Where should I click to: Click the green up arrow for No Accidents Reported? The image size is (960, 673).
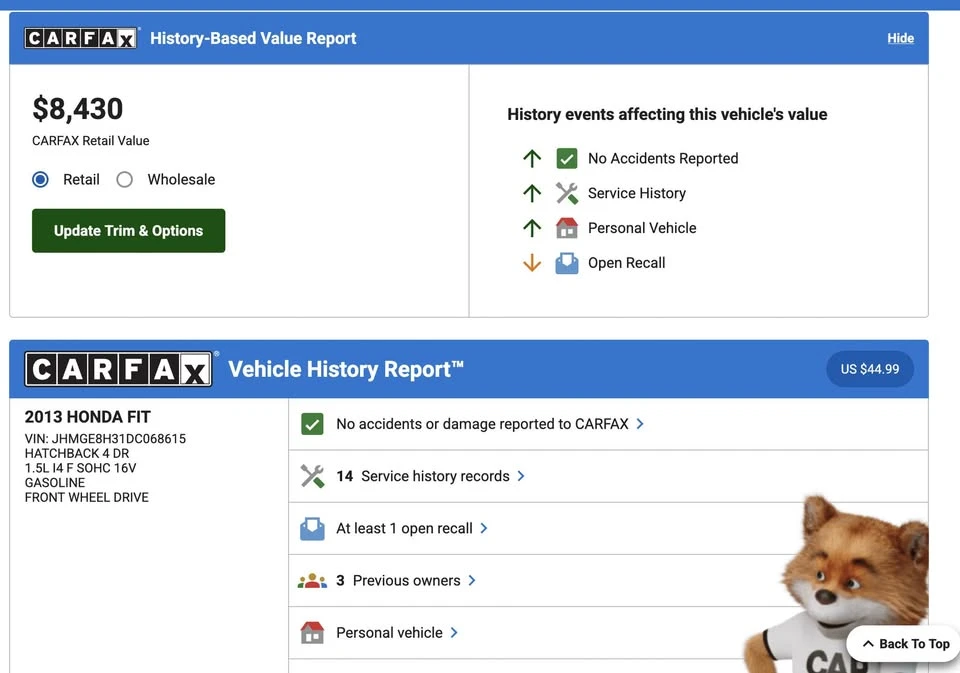(532, 159)
